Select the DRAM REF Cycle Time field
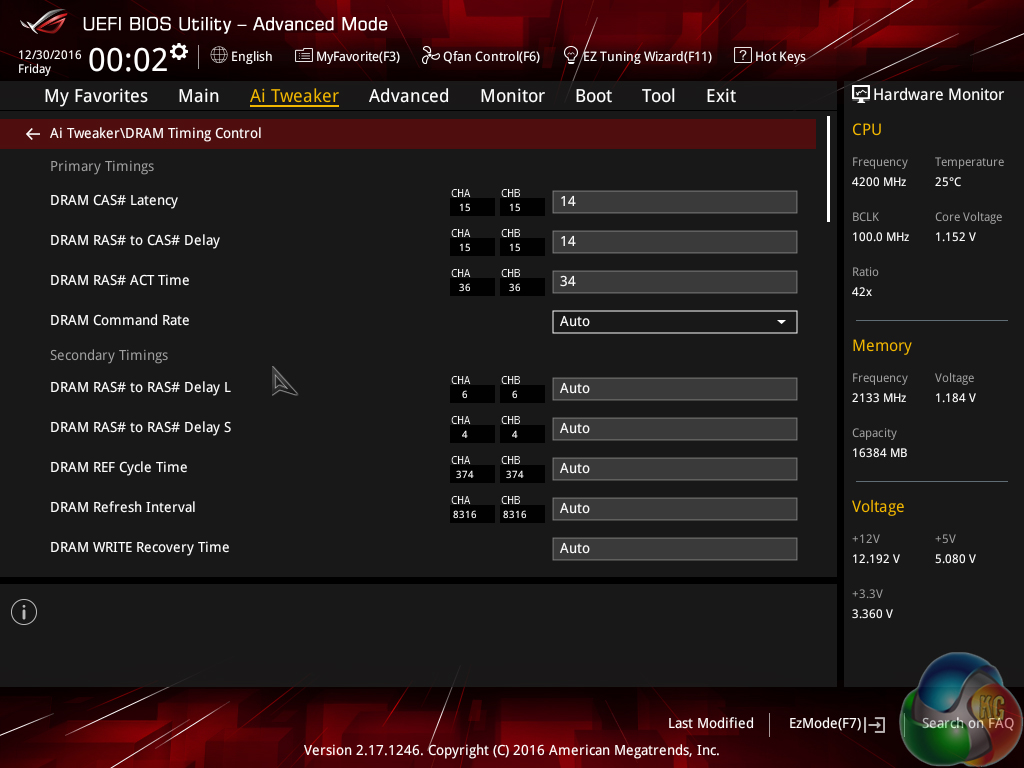This screenshot has width=1024, height=768. point(674,468)
